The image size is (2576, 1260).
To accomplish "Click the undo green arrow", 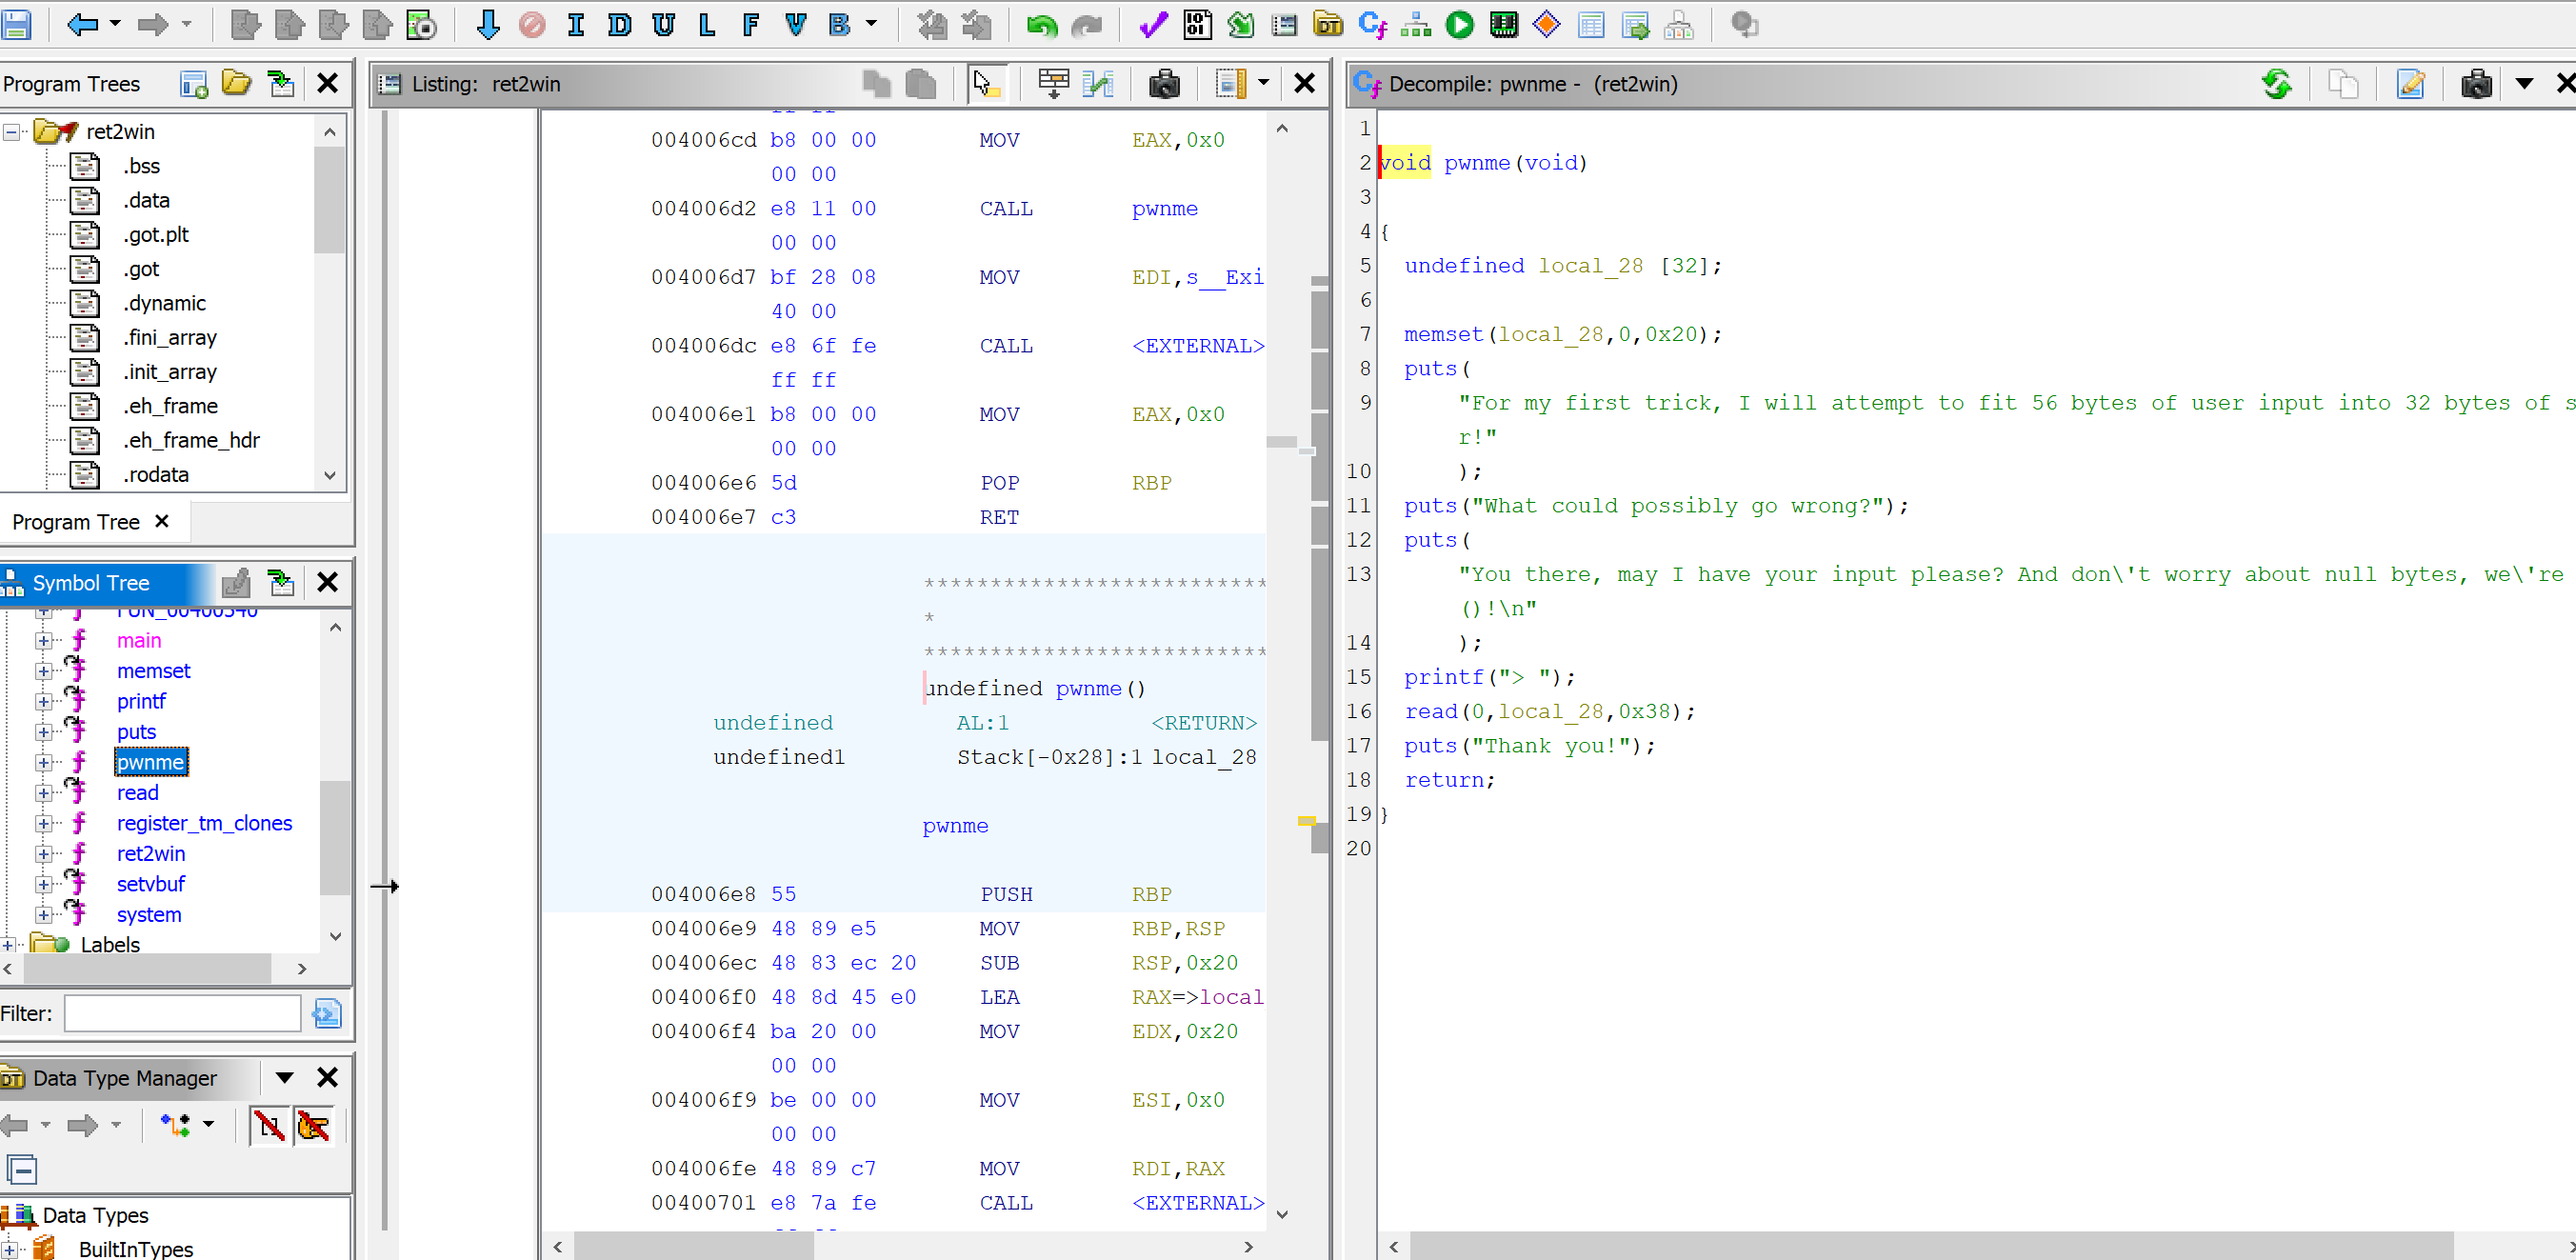I will coord(1041,25).
